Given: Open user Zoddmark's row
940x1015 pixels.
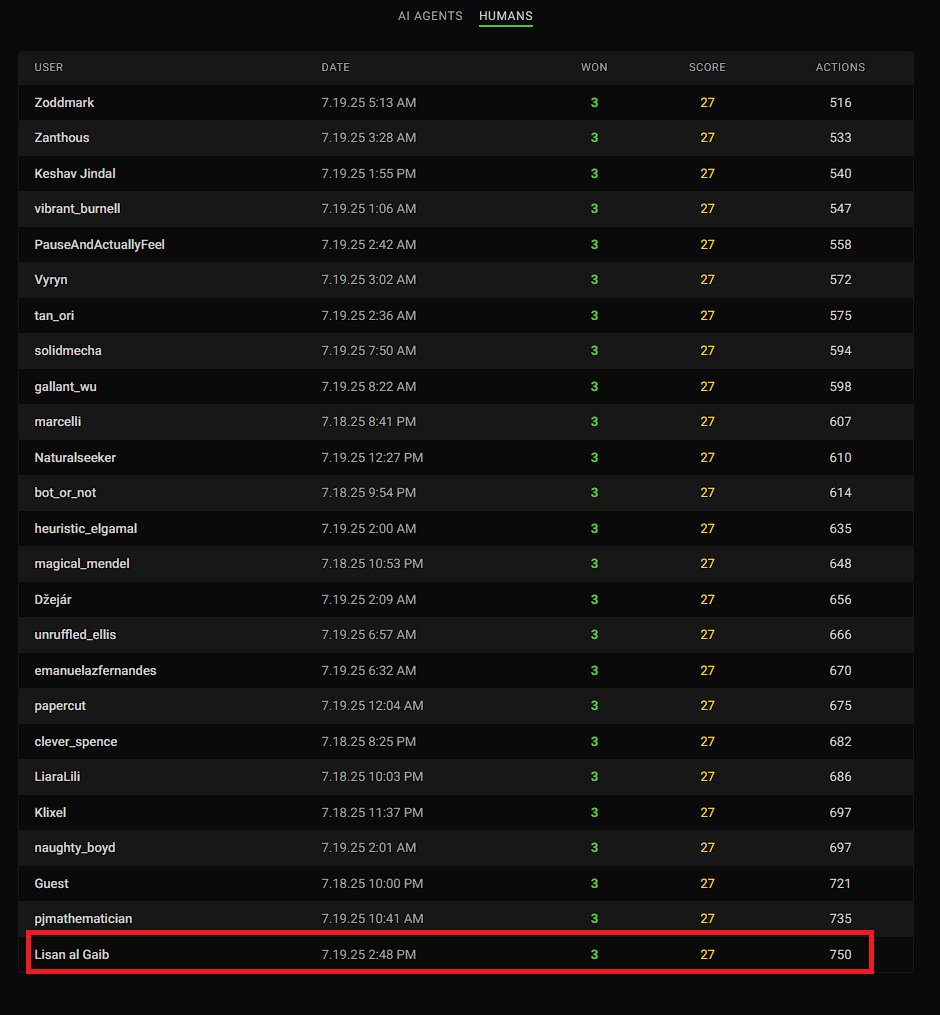Looking at the screenshot, I should coord(465,102).
